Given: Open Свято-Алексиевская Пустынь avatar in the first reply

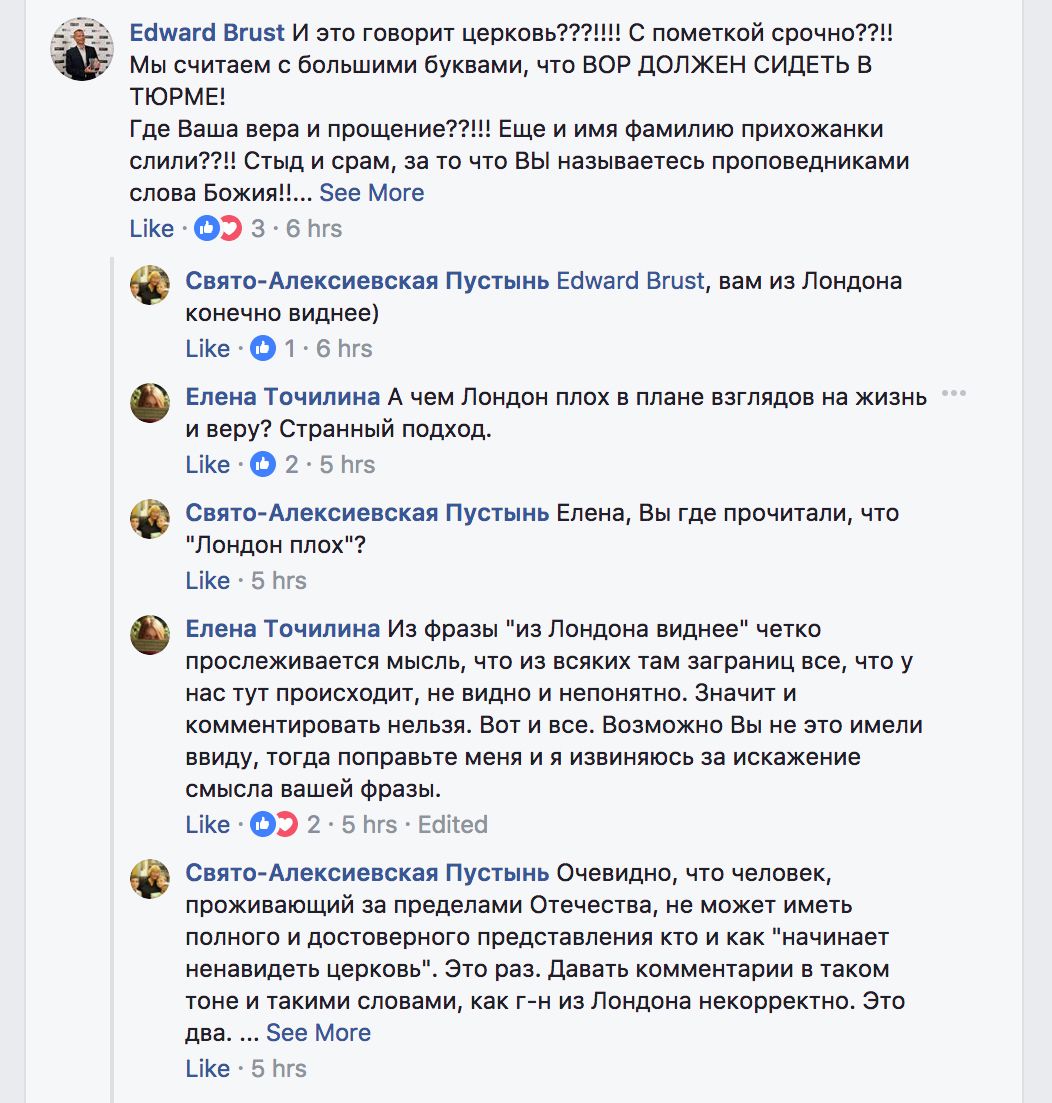Looking at the screenshot, I should pyautogui.click(x=150, y=286).
